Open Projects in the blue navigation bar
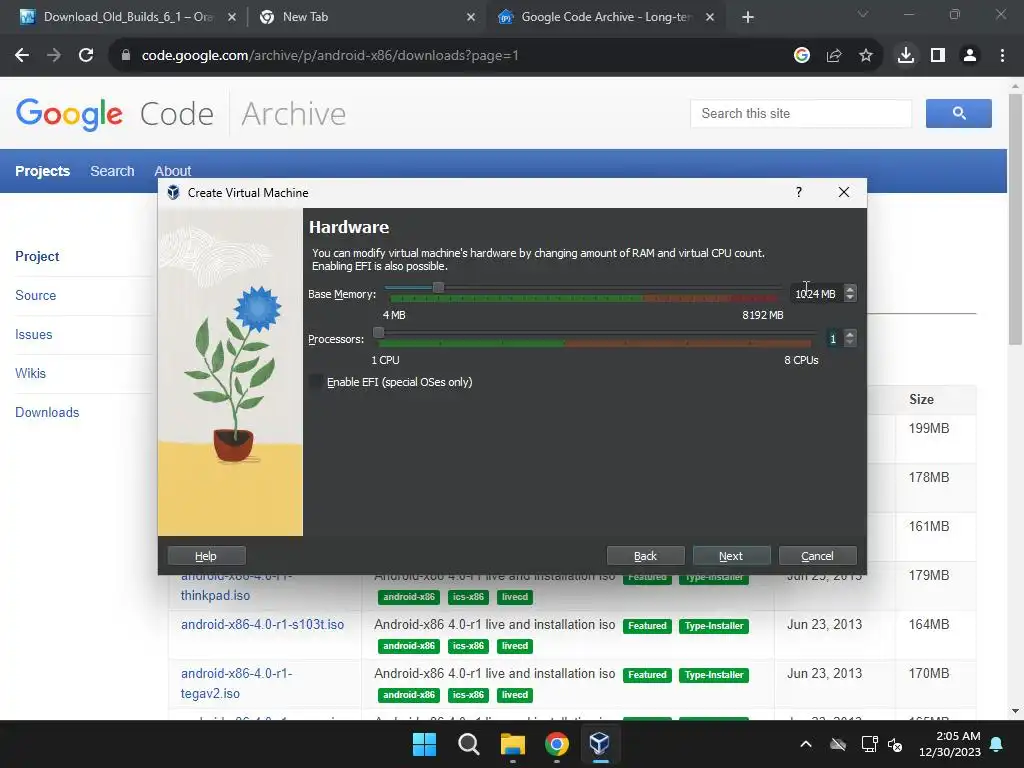 click(42, 171)
